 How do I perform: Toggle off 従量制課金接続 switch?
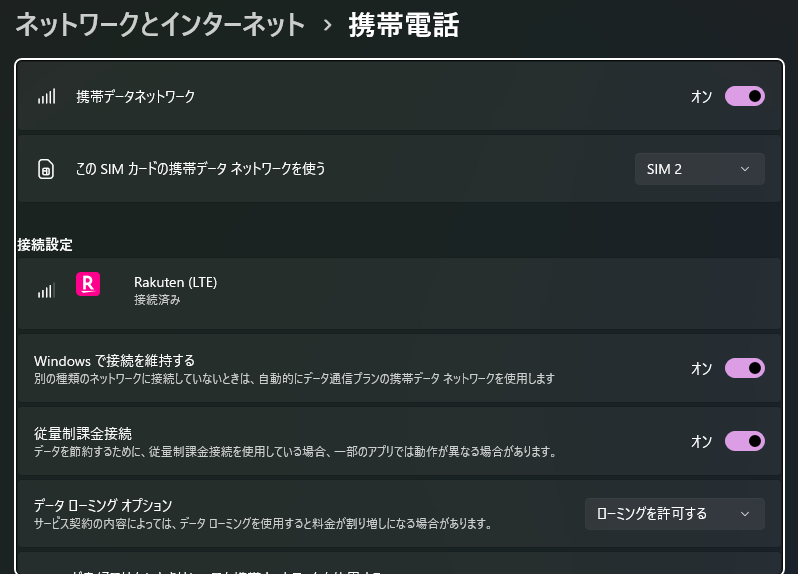click(744, 441)
